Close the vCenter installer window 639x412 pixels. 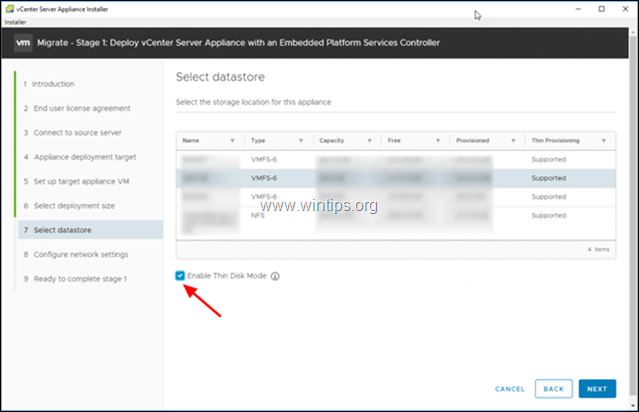tap(626, 9)
